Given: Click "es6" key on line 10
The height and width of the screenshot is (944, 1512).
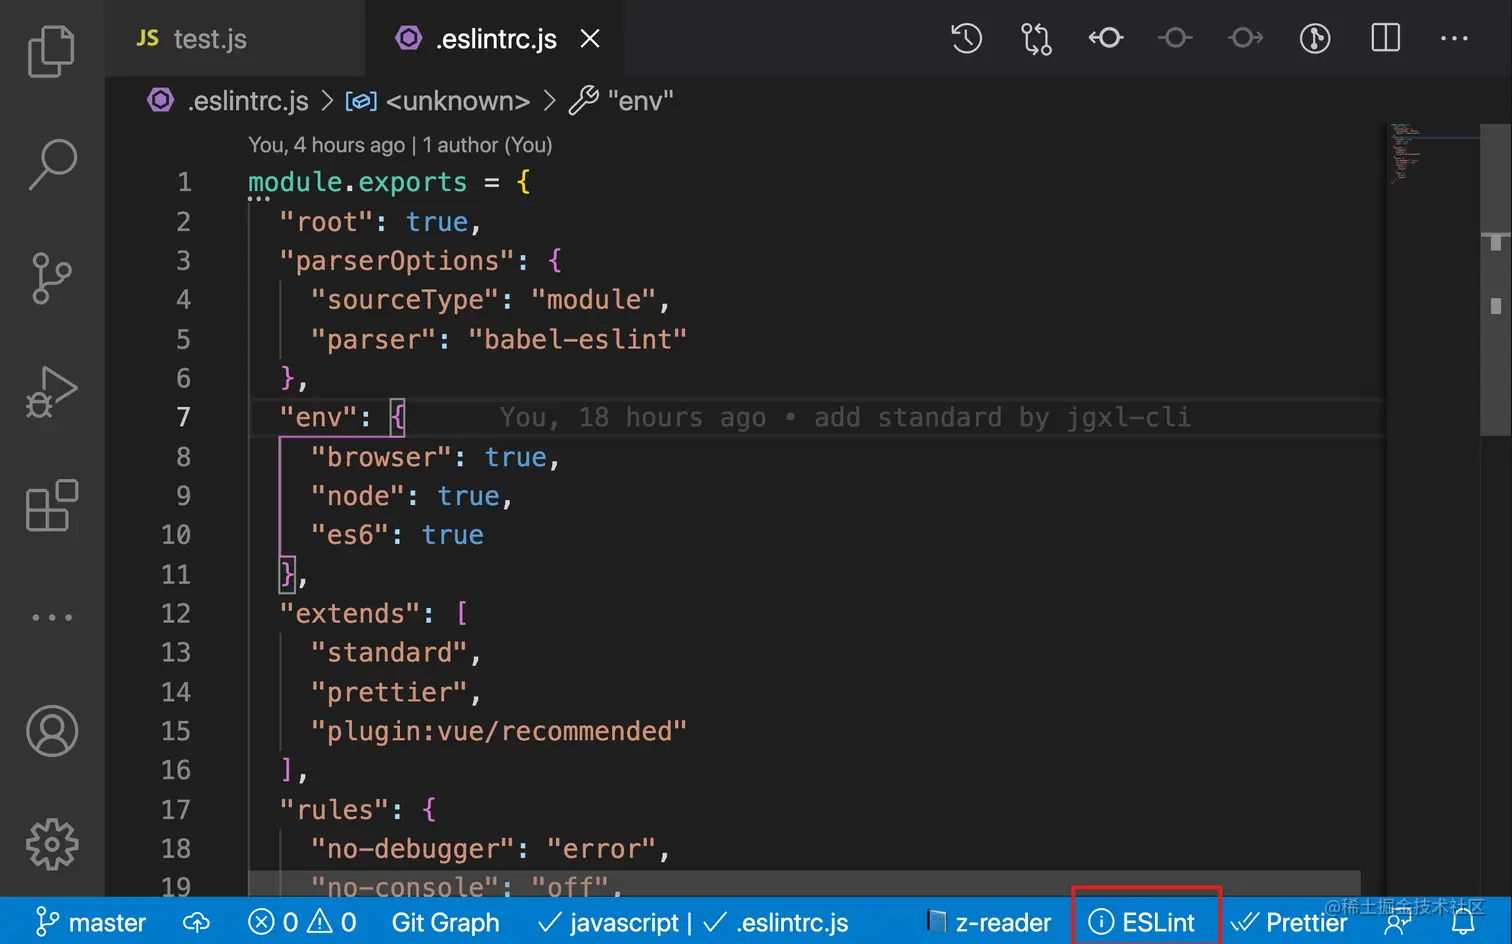Looking at the screenshot, I should pyautogui.click(x=350, y=535).
